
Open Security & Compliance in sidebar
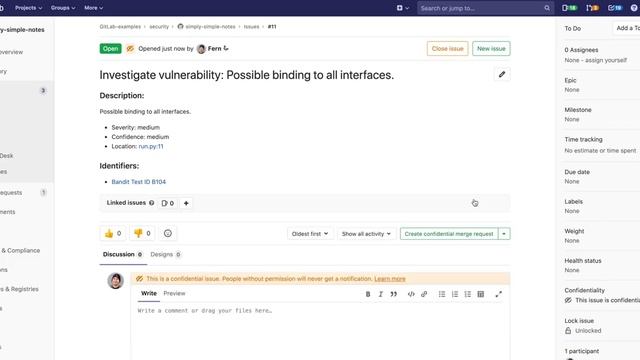pos(20,250)
